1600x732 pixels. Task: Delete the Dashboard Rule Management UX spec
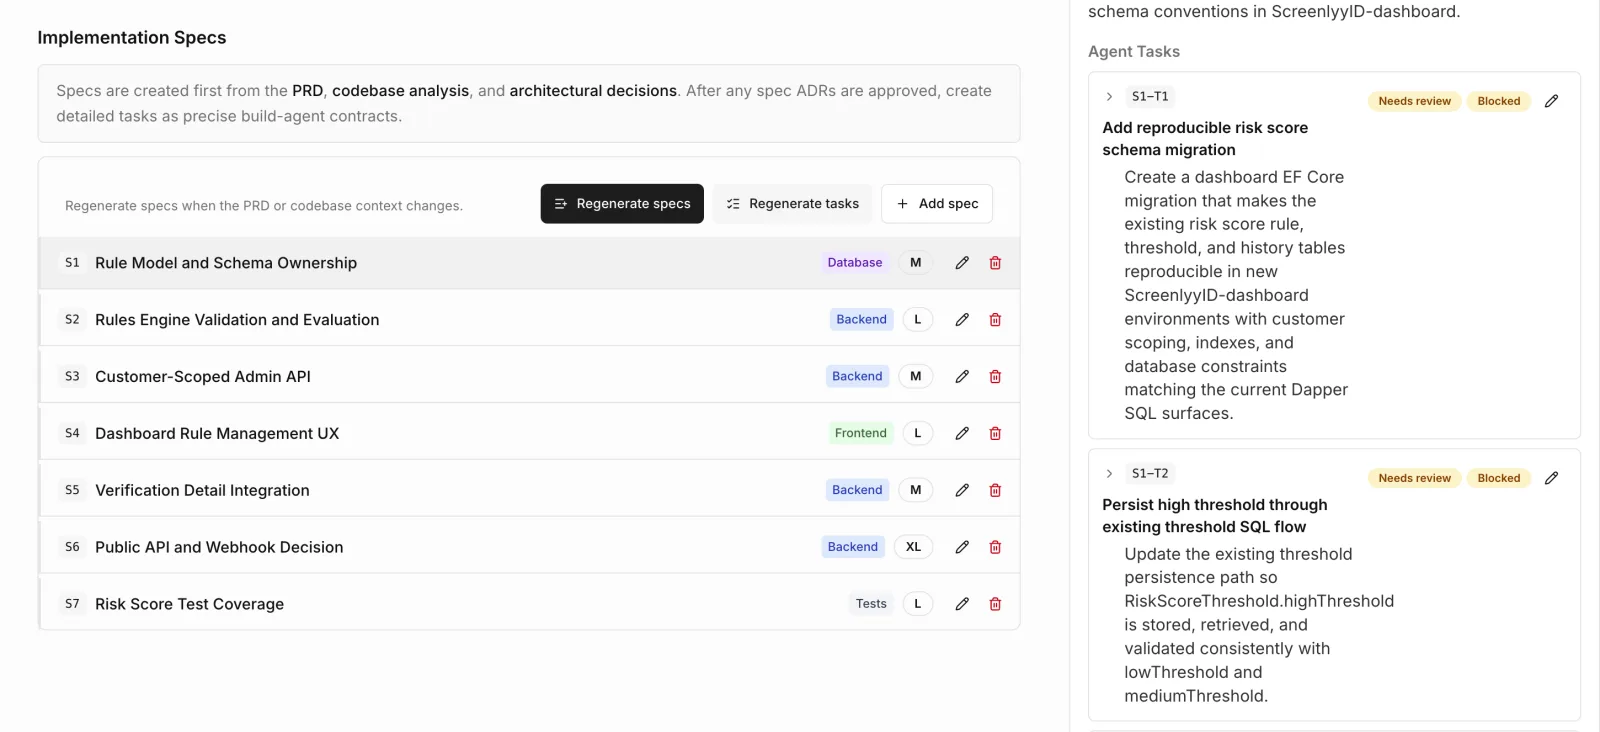[x=995, y=433]
